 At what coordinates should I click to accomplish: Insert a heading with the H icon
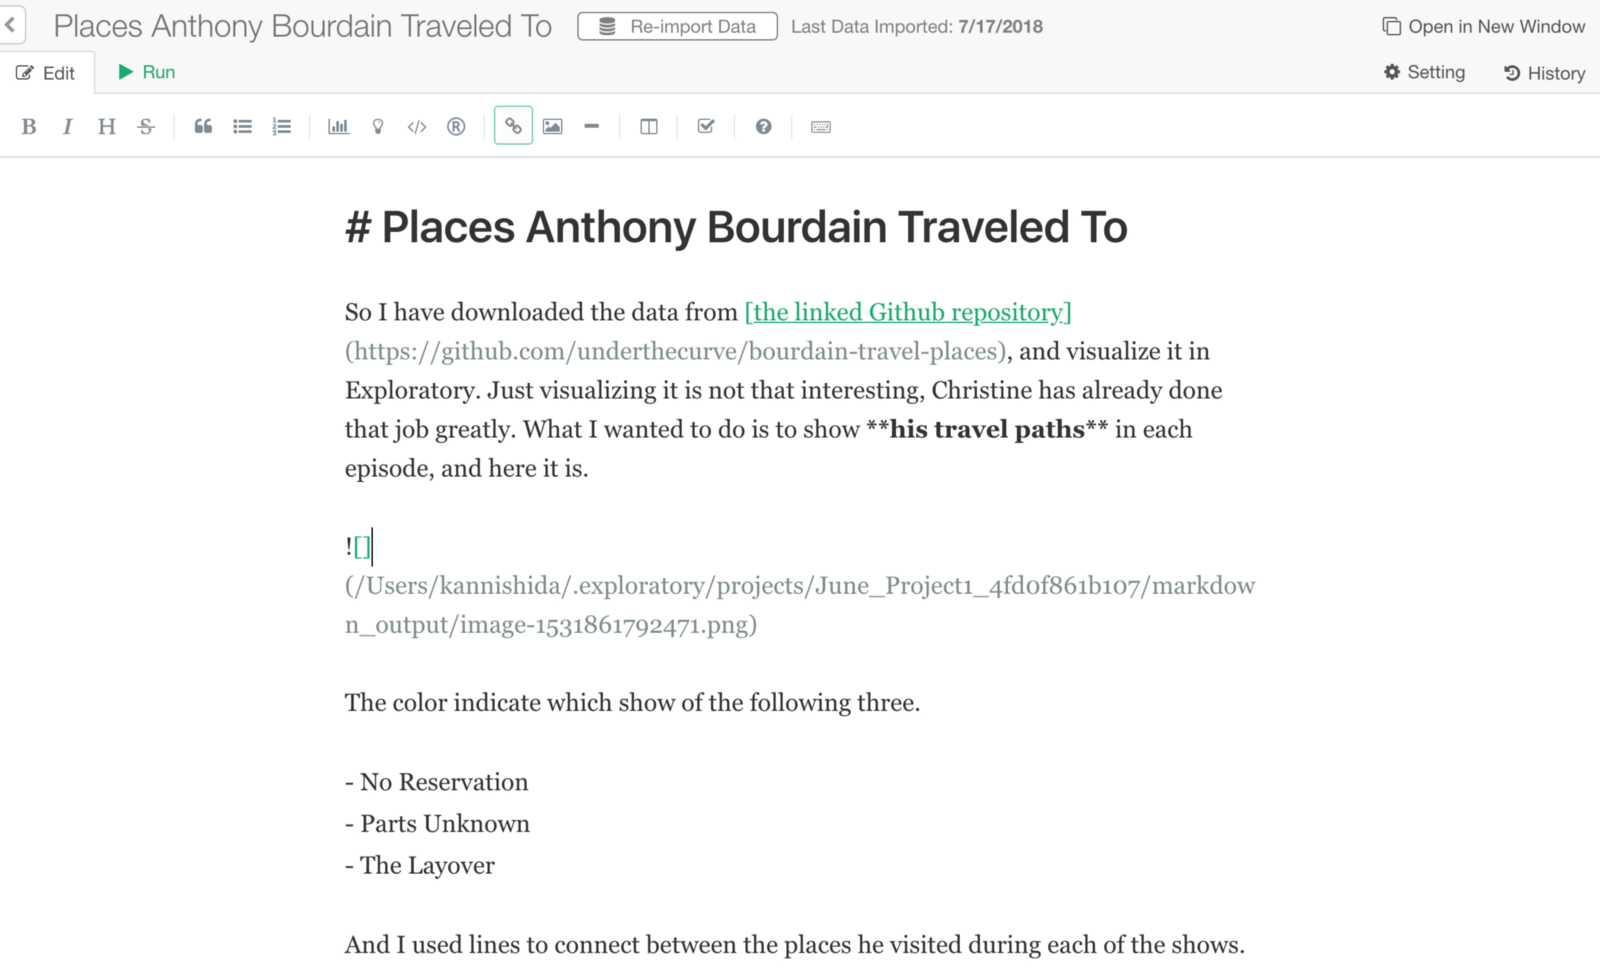[106, 126]
